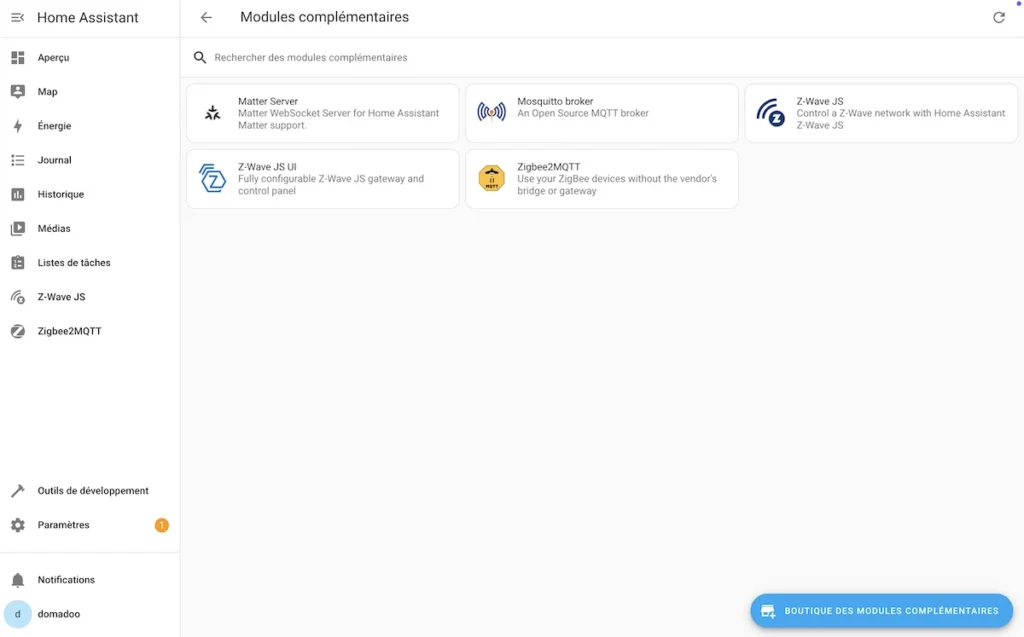Click the Matter Server add-on icon
The width and height of the screenshot is (1024, 637).
(x=212, y=113)
